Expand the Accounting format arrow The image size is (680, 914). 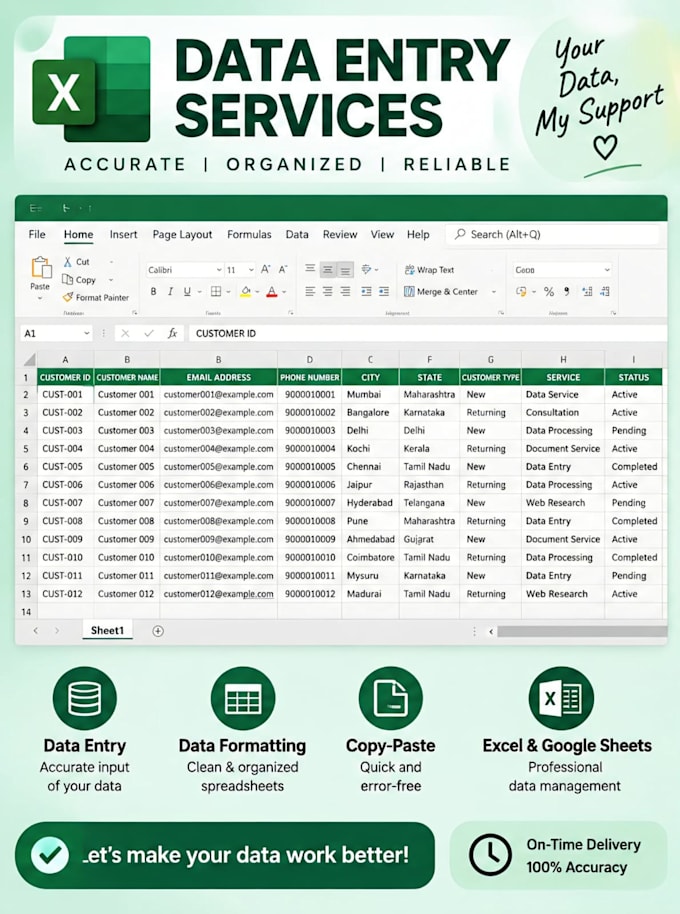(x=534, y=291)
